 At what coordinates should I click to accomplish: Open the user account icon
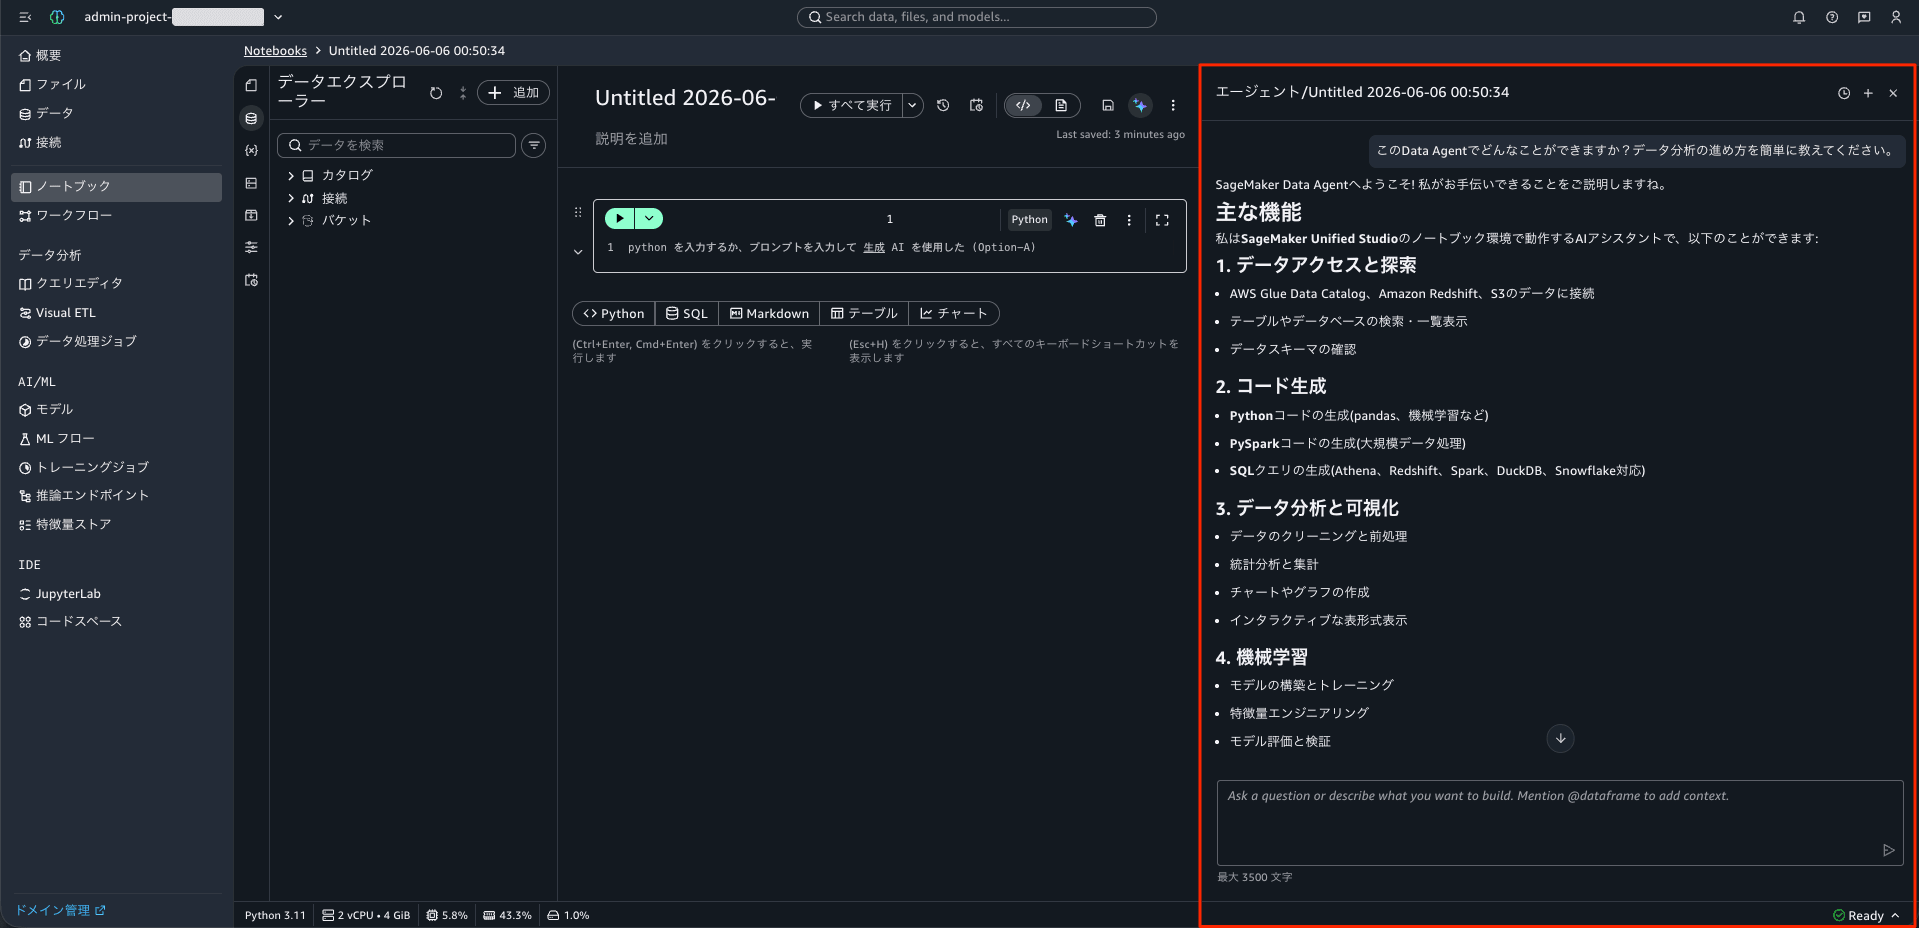[x=1896, y=17]
